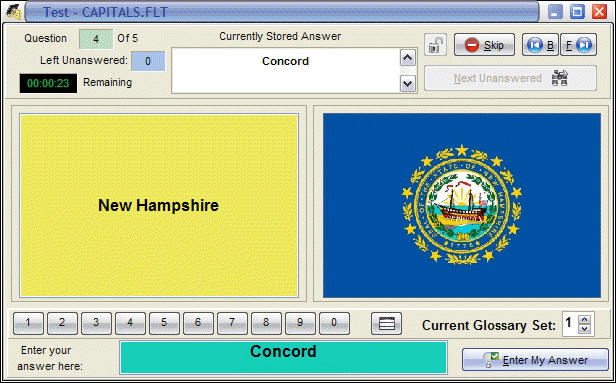The height and width of the screenshot is (383, 616).
Task: Click the question number 4 field
Action: pos(96,39)
